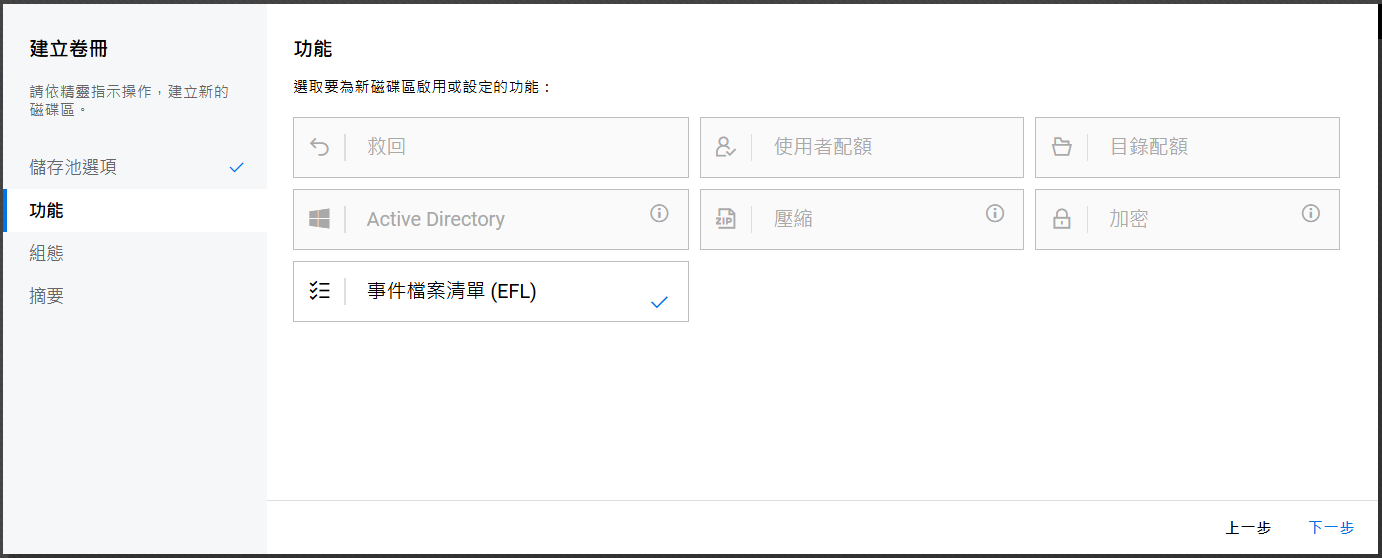1382x558 pixels.
Task: Select the 功能 wizard step
Action: pos(47,210)
